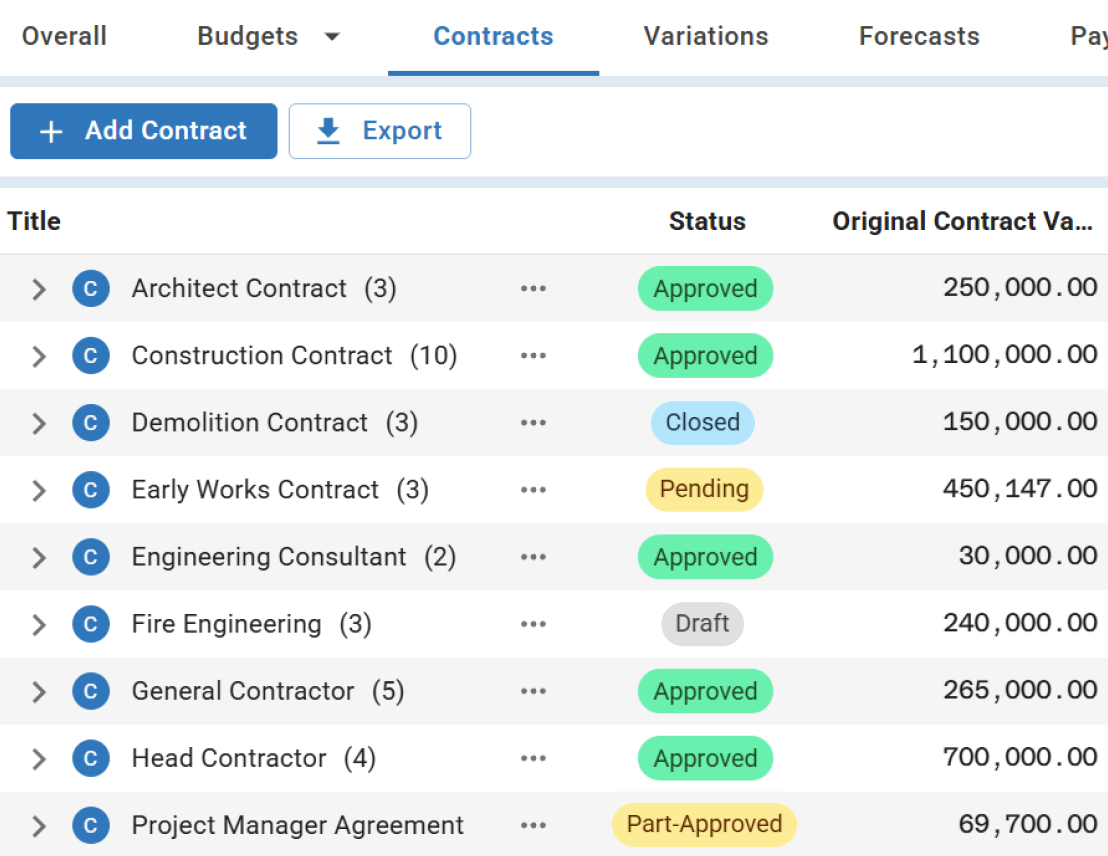Click the plus icon on Add Contract
1108x856 pixels.
(x=49, y=130)
